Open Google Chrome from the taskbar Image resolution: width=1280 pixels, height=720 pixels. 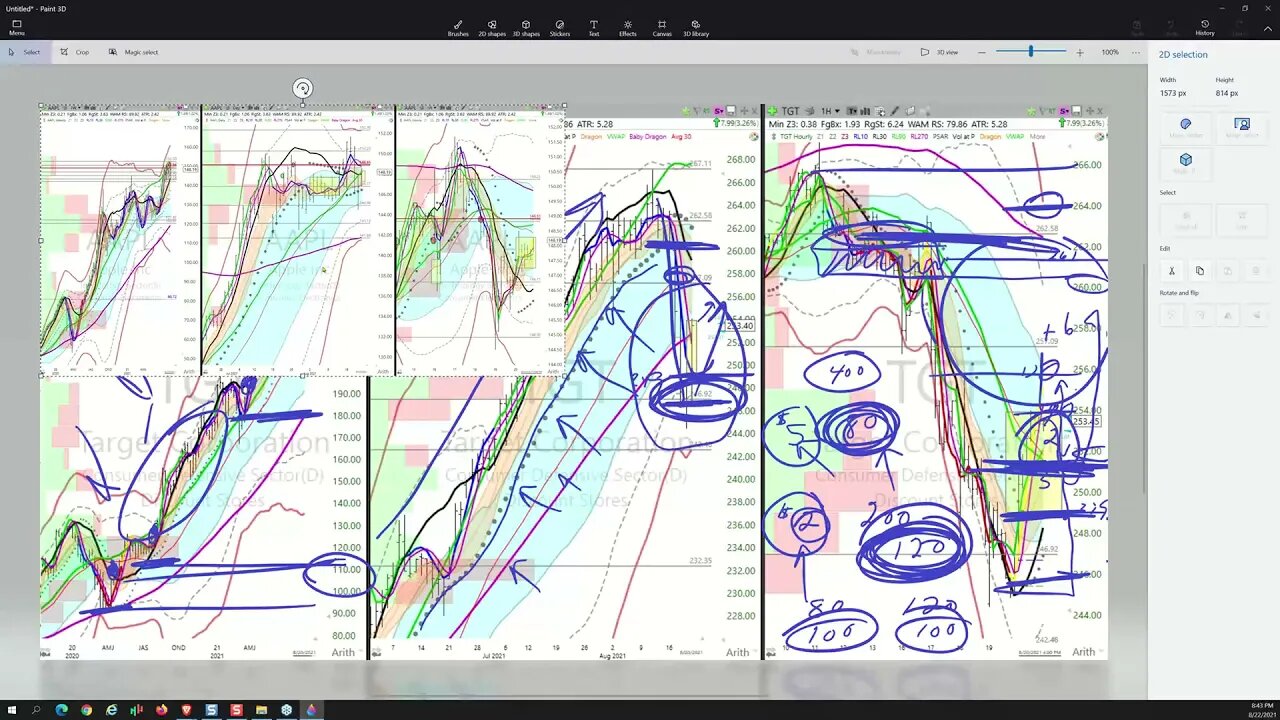86,710
